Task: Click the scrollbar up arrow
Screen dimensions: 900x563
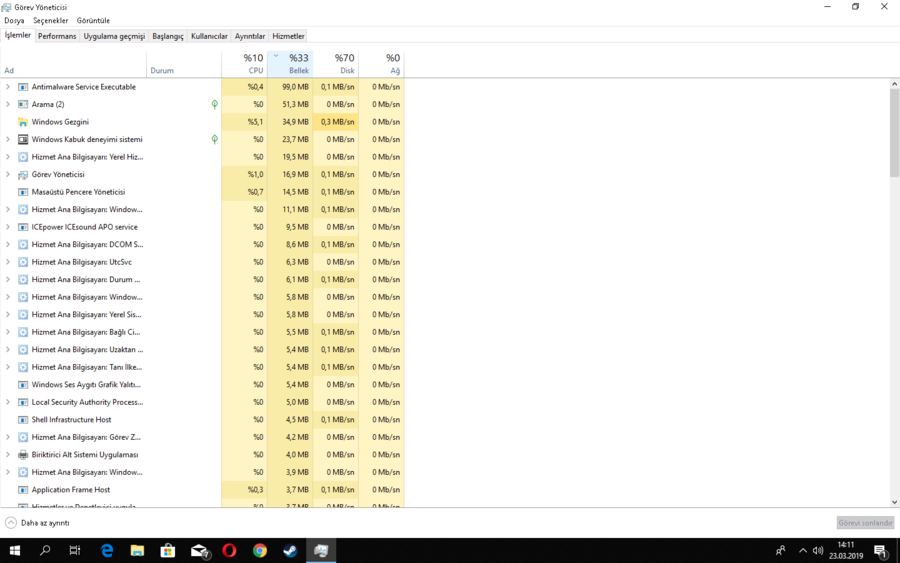Action: pos(894,84)
